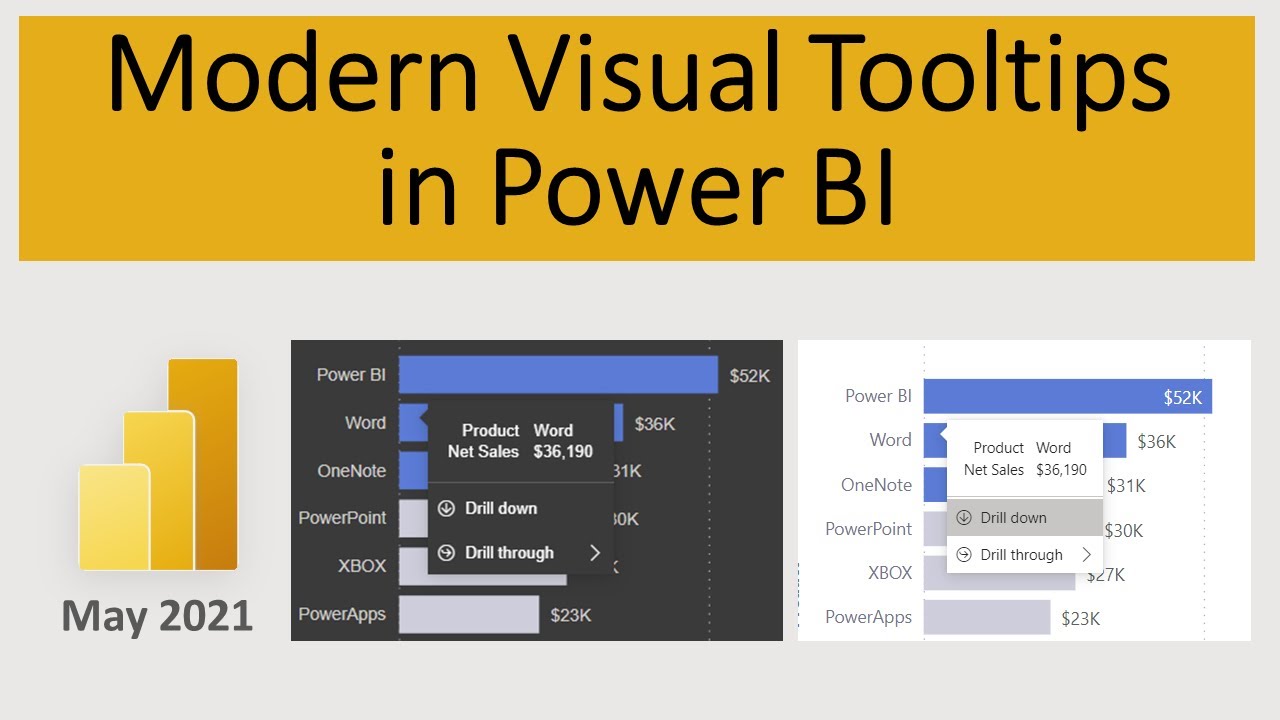Expand Drill through chevron in dark tooltip
Image resolution: width=1280 pixels, height=720 pixels.
[x=595, y=553]
